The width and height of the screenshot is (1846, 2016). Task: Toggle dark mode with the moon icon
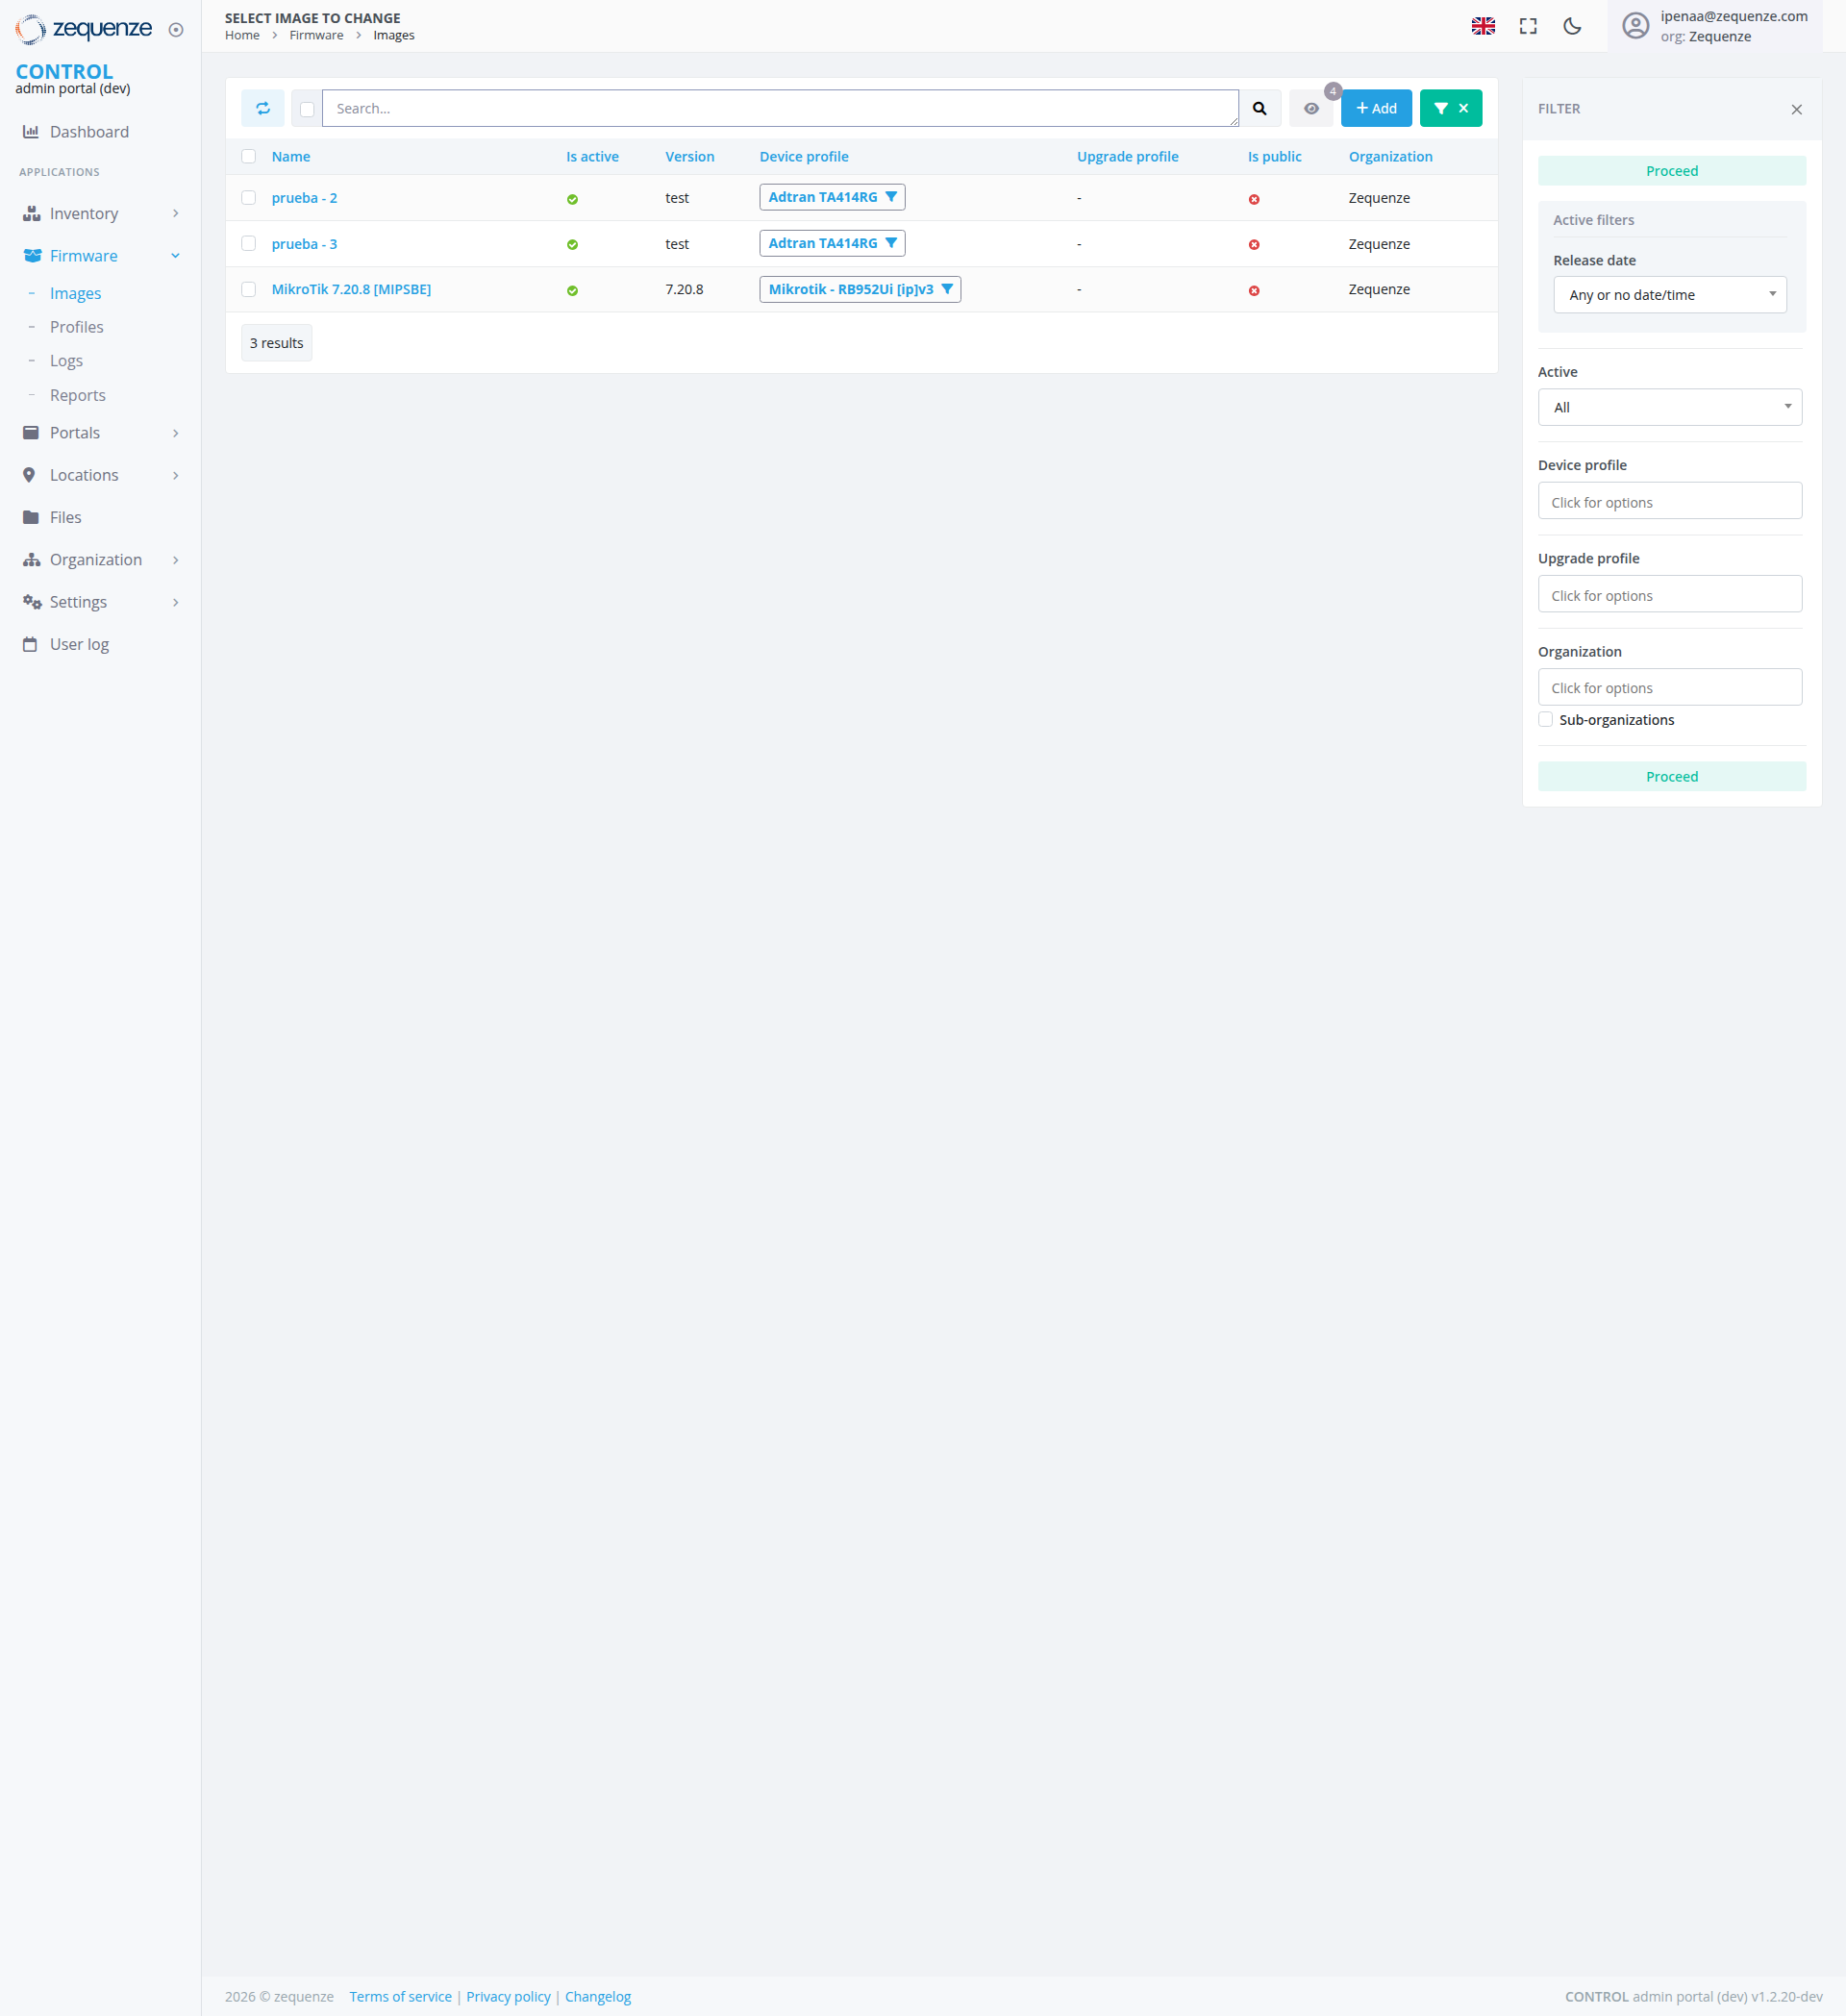1571,26
